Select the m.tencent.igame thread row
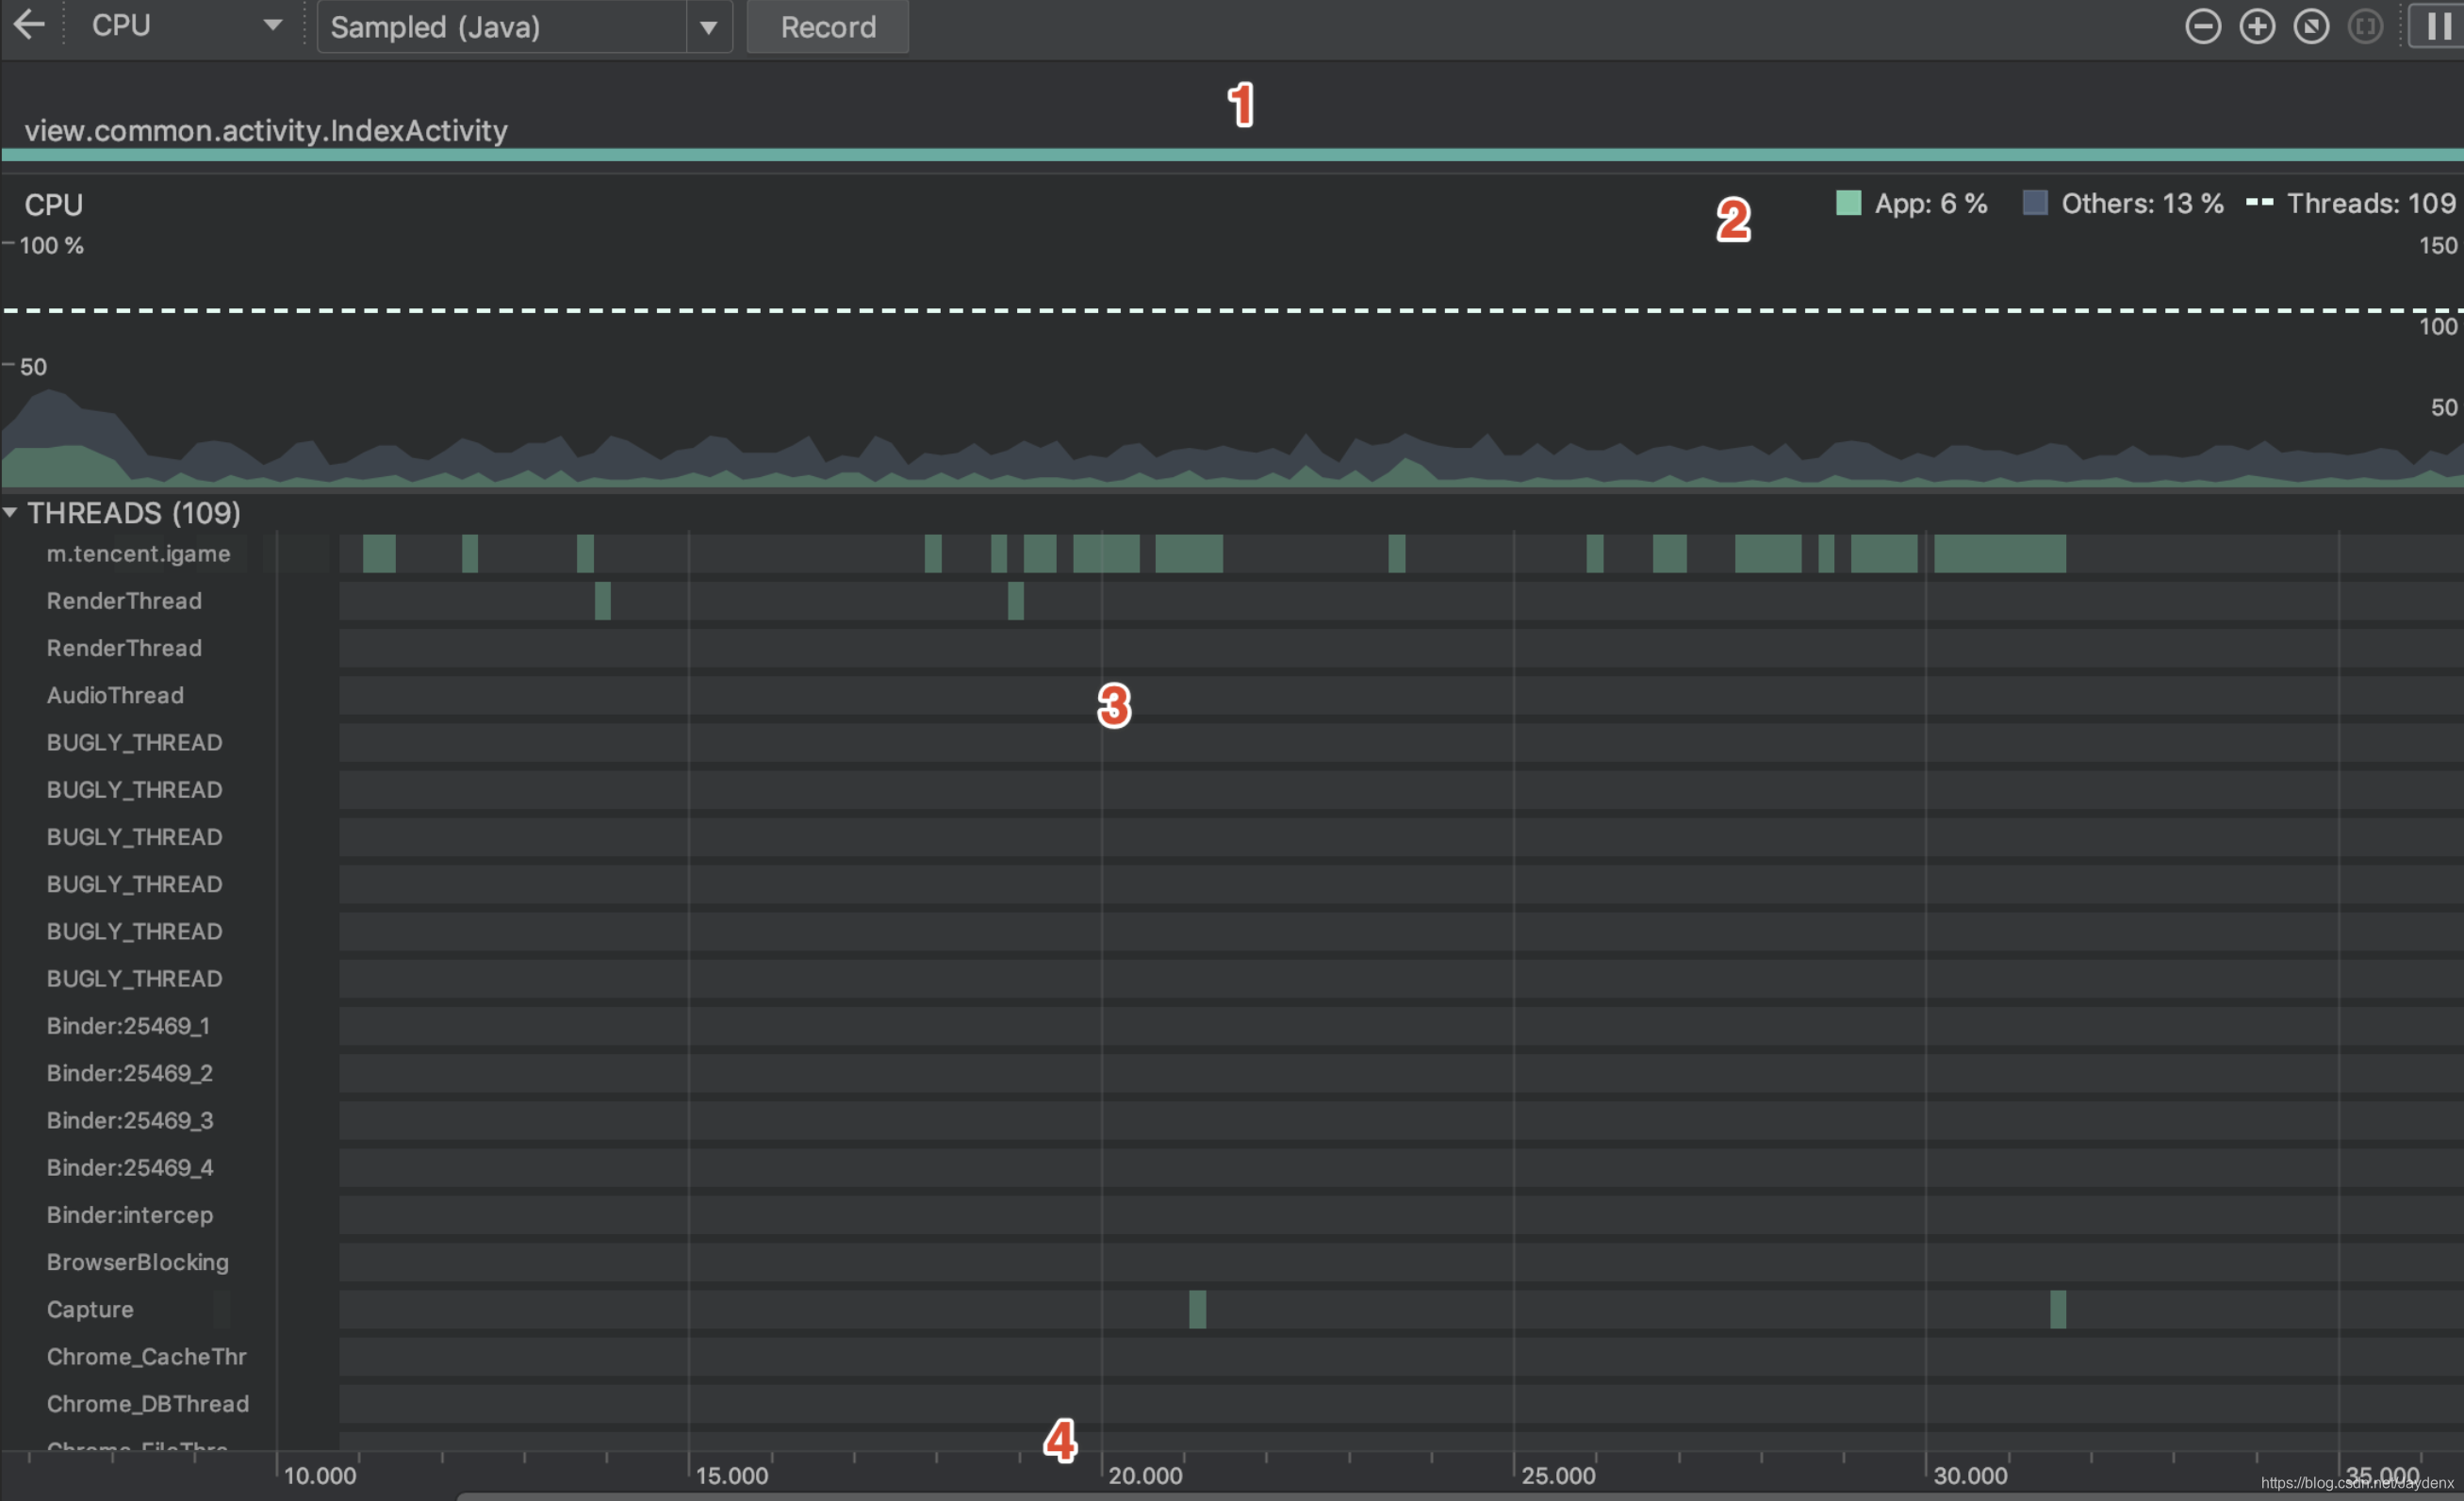The image size is (2464, 1501). (x=138, y=554)
